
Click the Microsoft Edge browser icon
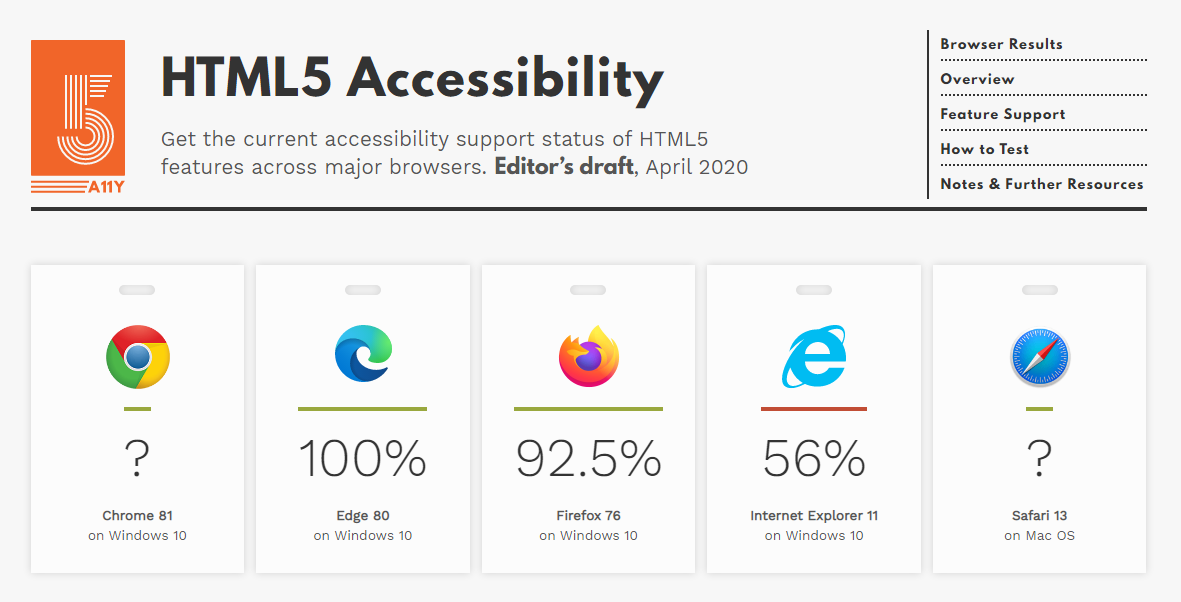363,354
